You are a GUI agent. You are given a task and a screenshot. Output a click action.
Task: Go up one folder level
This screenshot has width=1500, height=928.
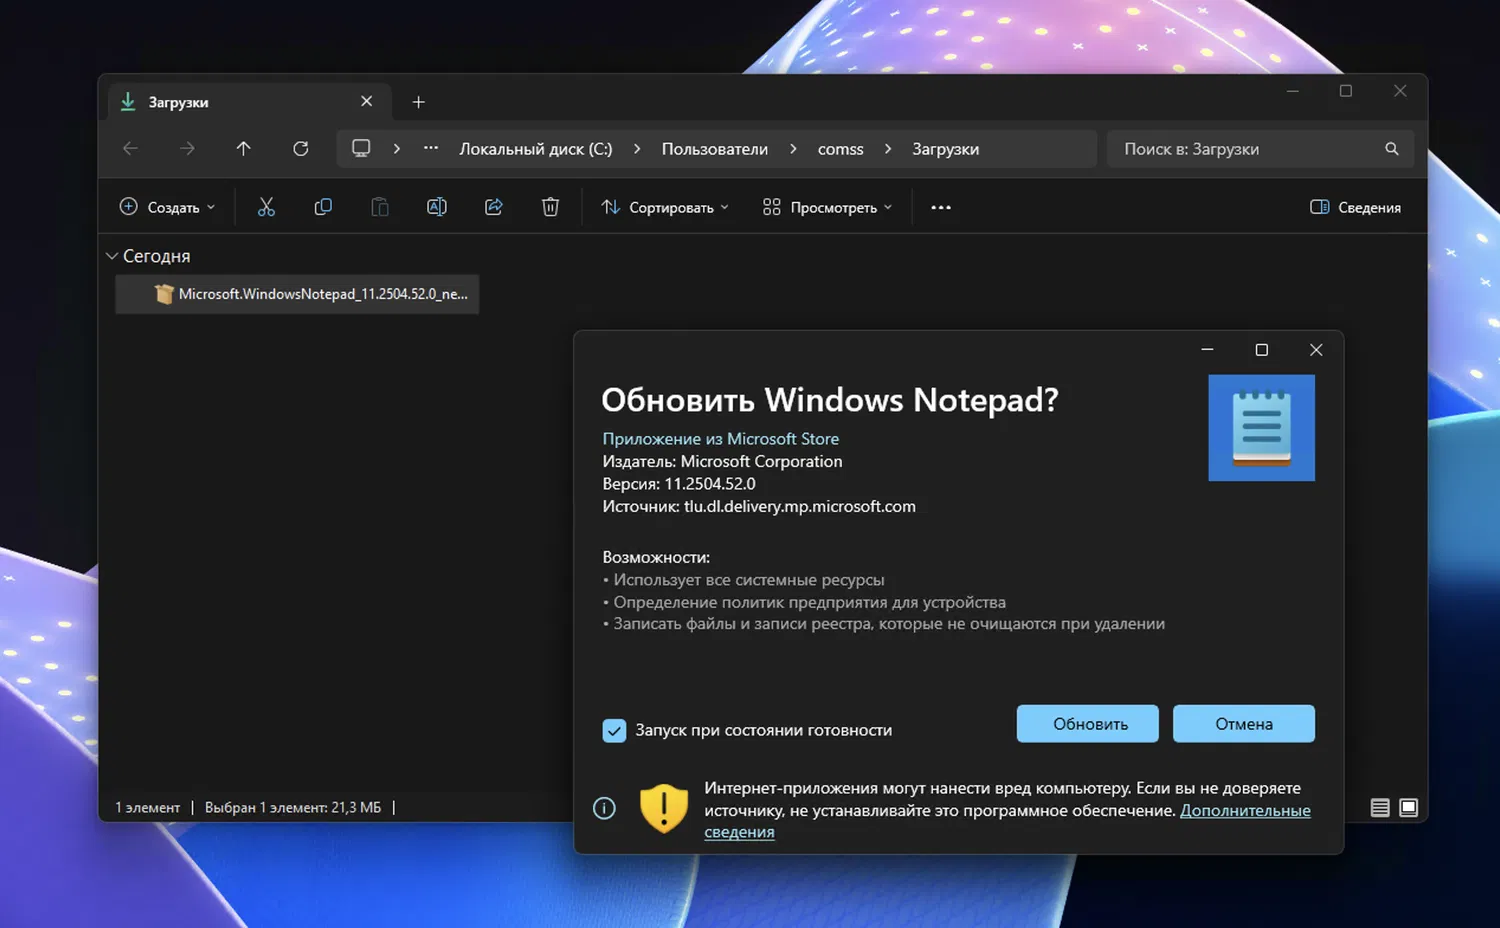243,149
